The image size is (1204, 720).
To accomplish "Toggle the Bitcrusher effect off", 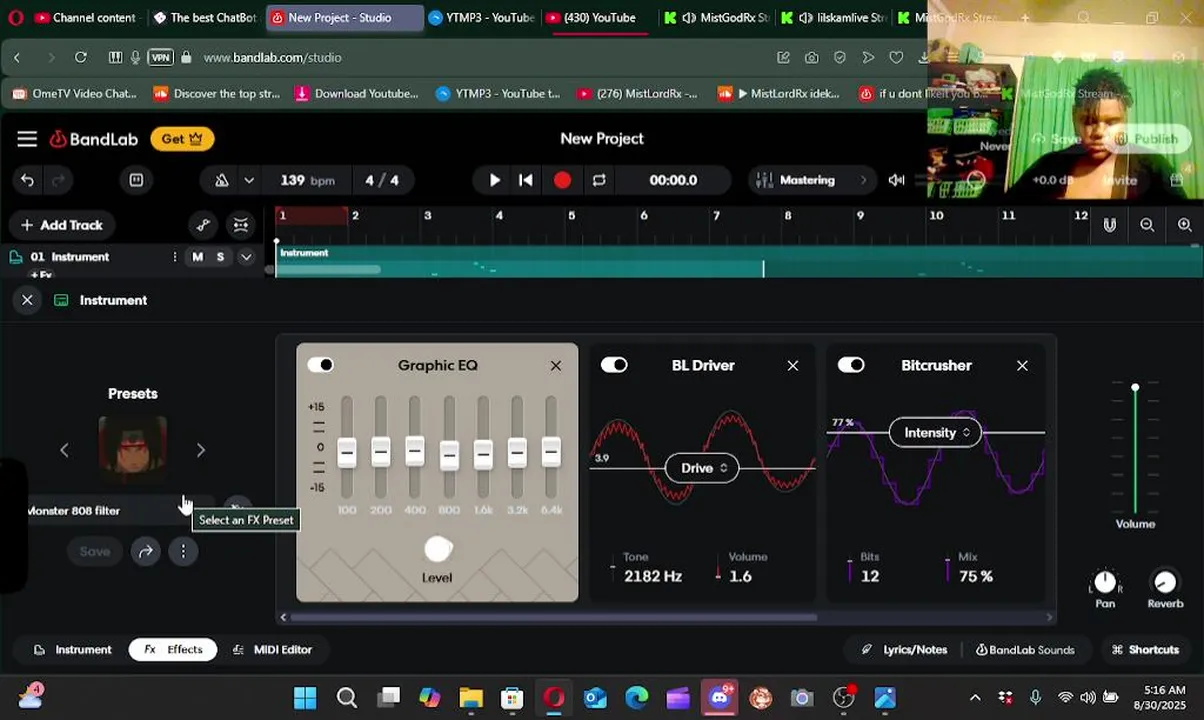I will tap(851, 365).
